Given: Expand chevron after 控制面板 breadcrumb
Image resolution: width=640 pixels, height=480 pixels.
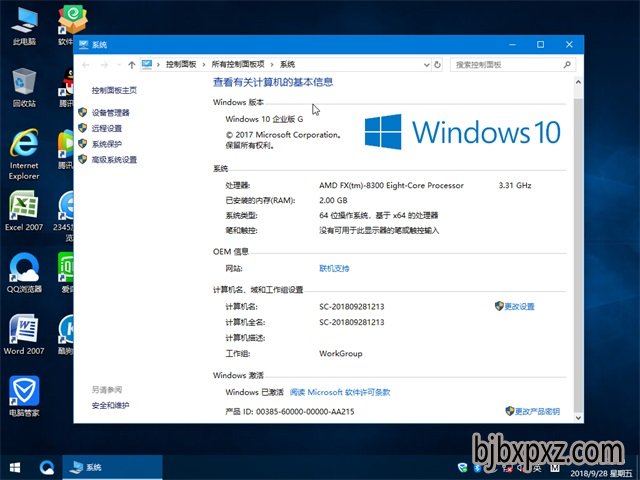Looking at the screenshot, I should pos(203,65).
